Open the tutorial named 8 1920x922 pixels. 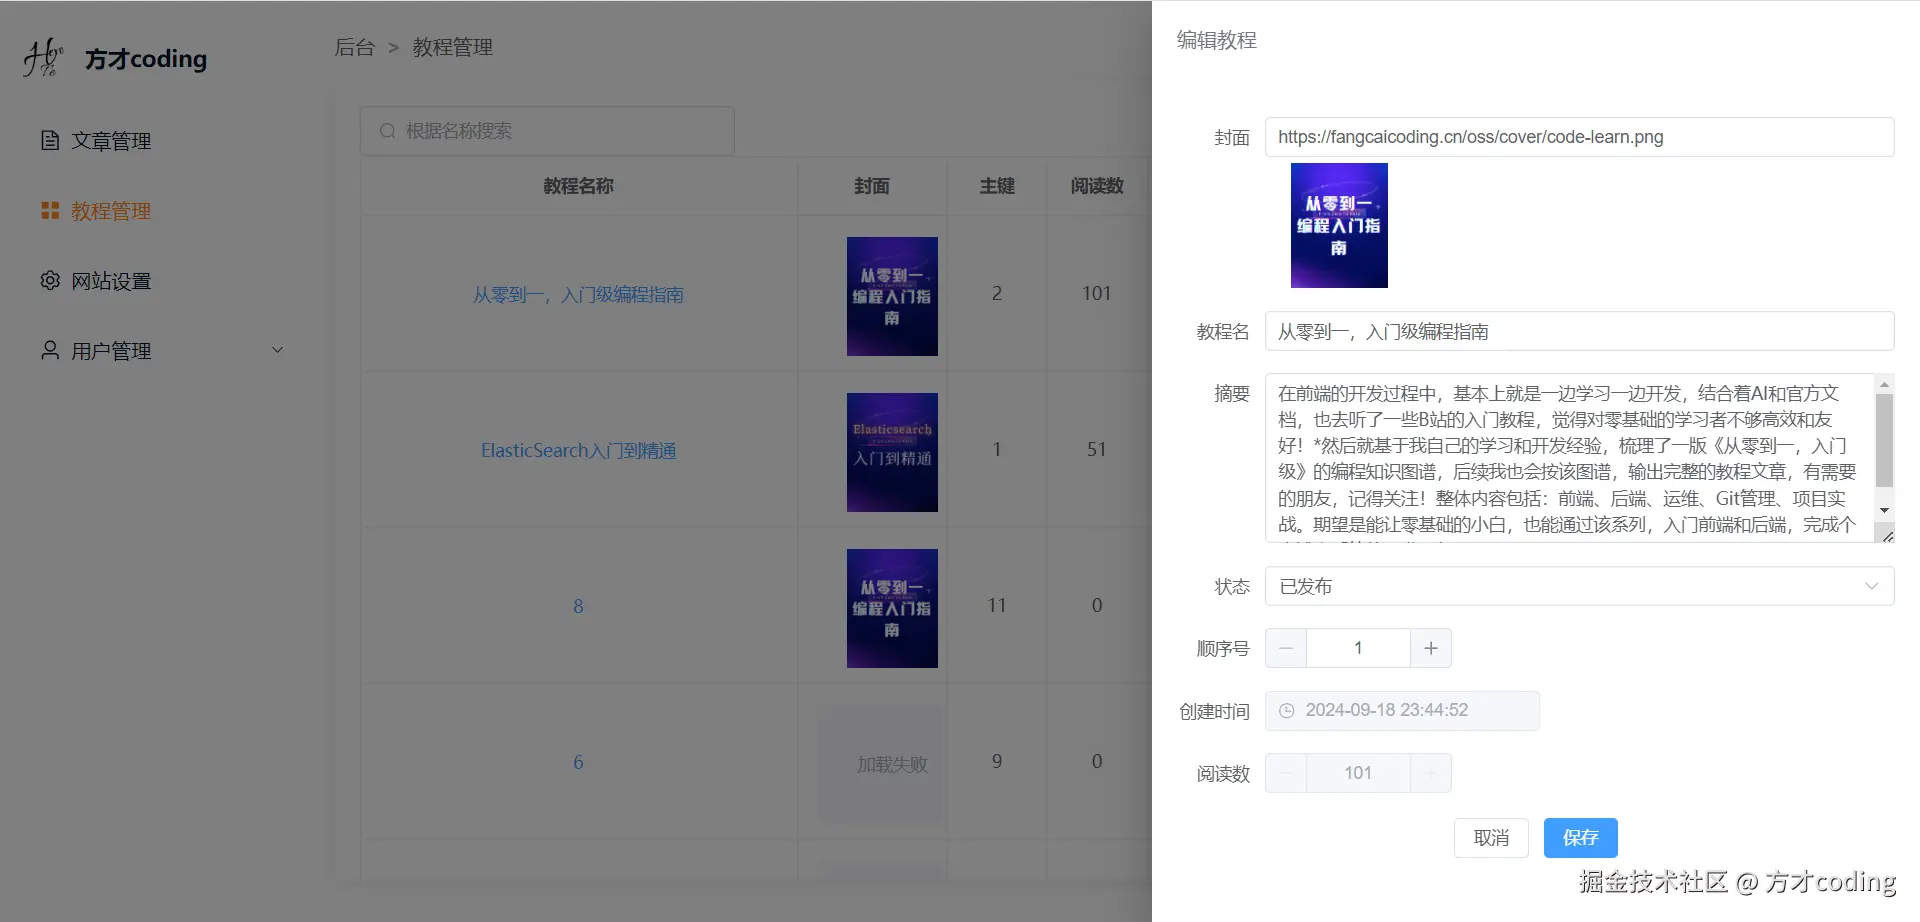[578, 606]
